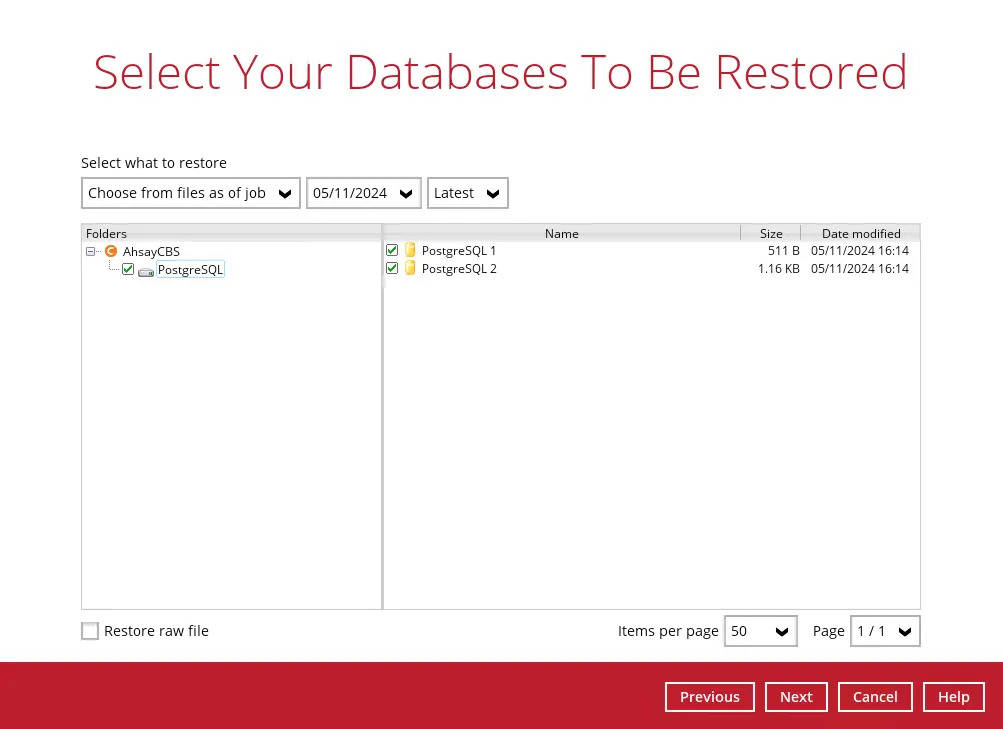Sort by Date modified column header
The height and width of the screenshot is (729, 1003).
point(860,233)
